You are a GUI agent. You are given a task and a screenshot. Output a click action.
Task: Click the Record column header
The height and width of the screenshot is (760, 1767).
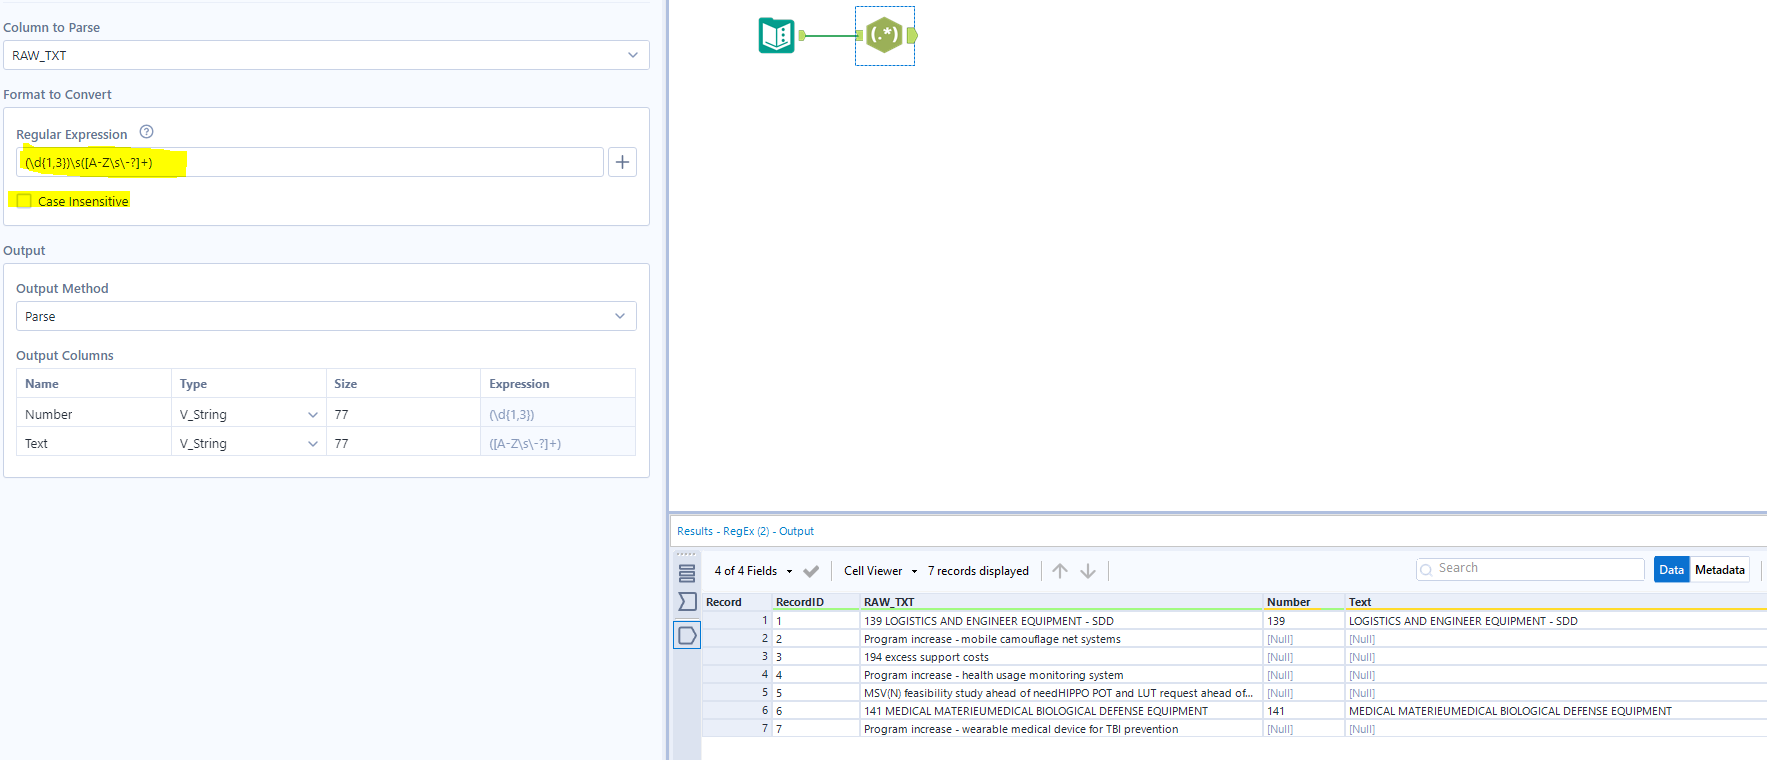pos(736,602)
